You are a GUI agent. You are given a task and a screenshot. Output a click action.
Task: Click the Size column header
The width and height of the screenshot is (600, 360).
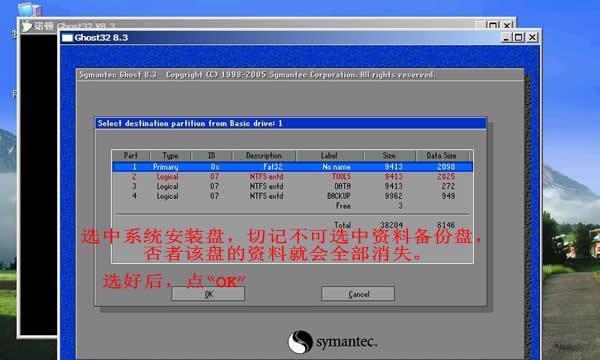[x=389, y=155]
